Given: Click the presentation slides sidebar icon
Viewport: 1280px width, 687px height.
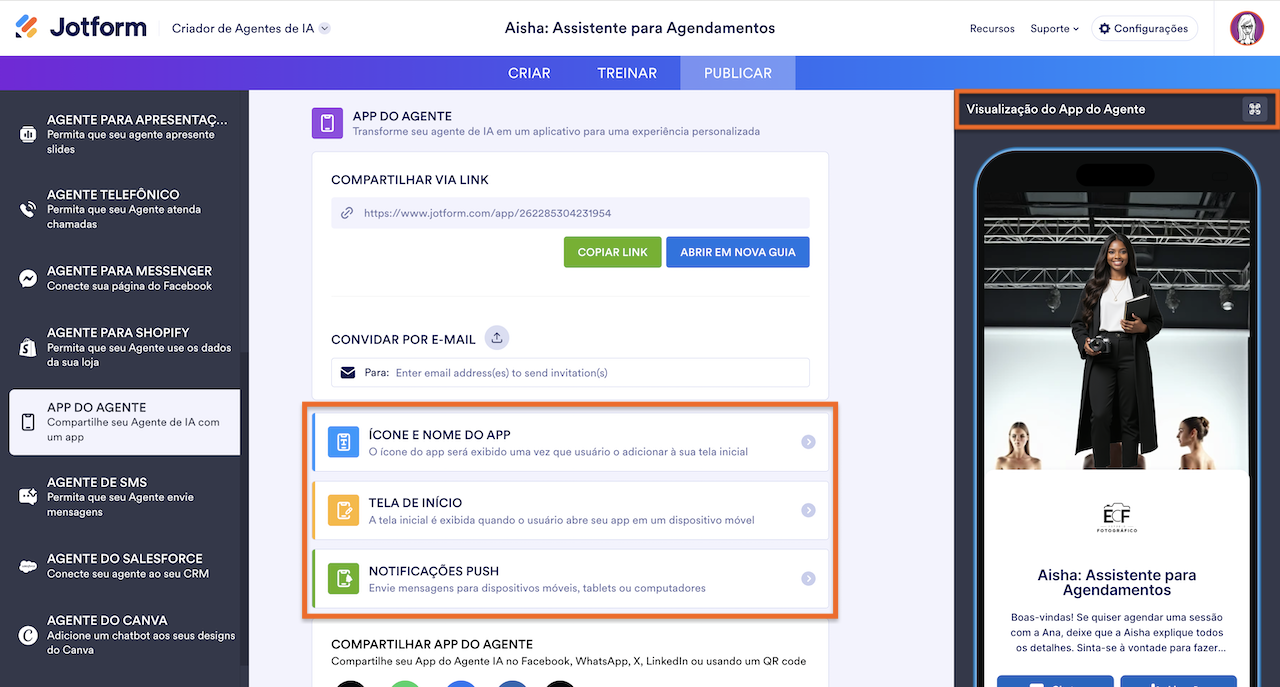Looking at the screenshot, I should click(x=28, y=134).
